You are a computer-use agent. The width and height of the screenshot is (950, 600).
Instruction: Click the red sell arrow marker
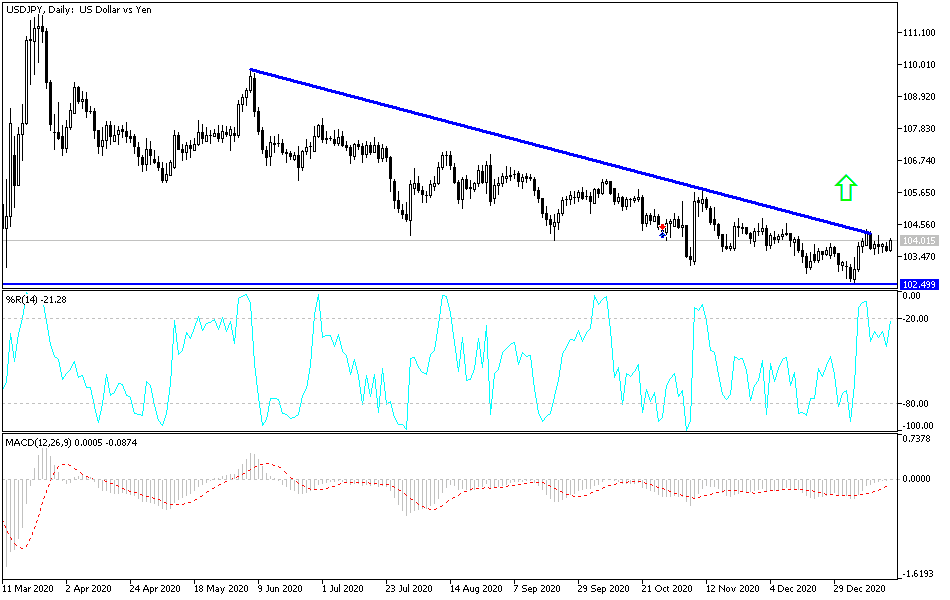[x=662, y=226]
